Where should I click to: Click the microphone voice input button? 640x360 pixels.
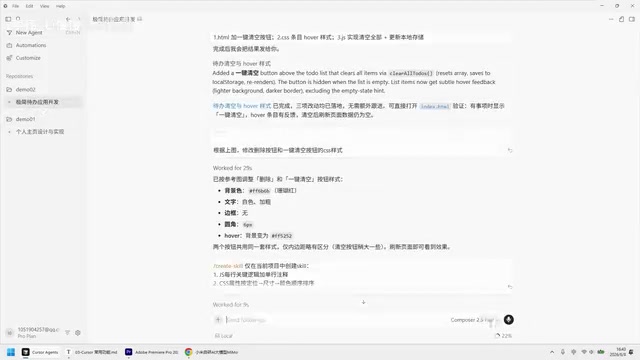[509, 320]
